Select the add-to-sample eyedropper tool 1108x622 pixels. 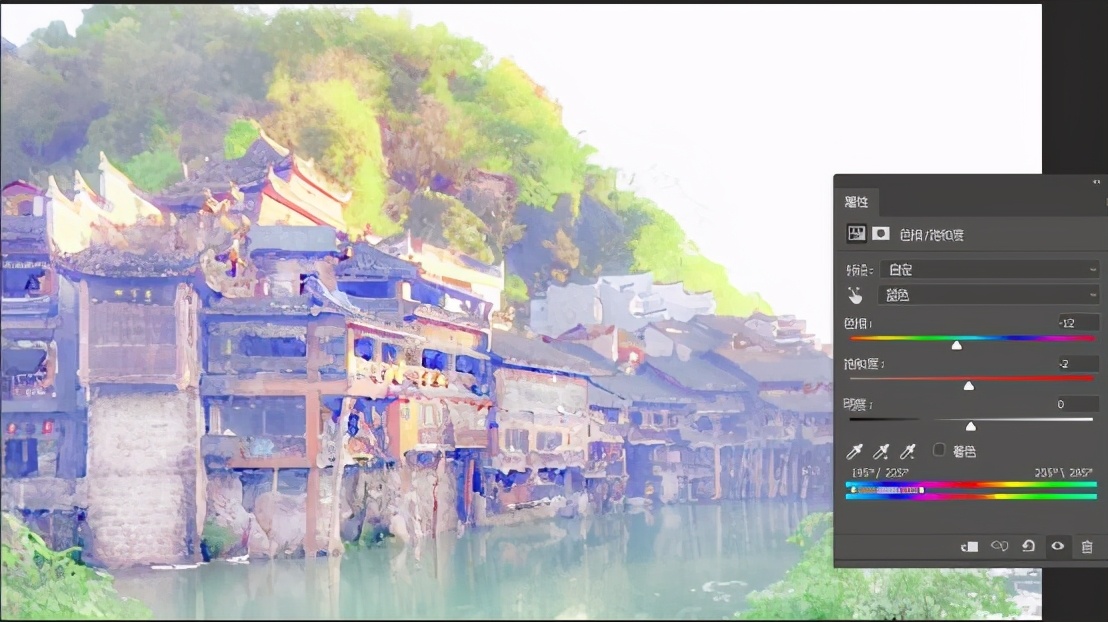click(882, 452)
